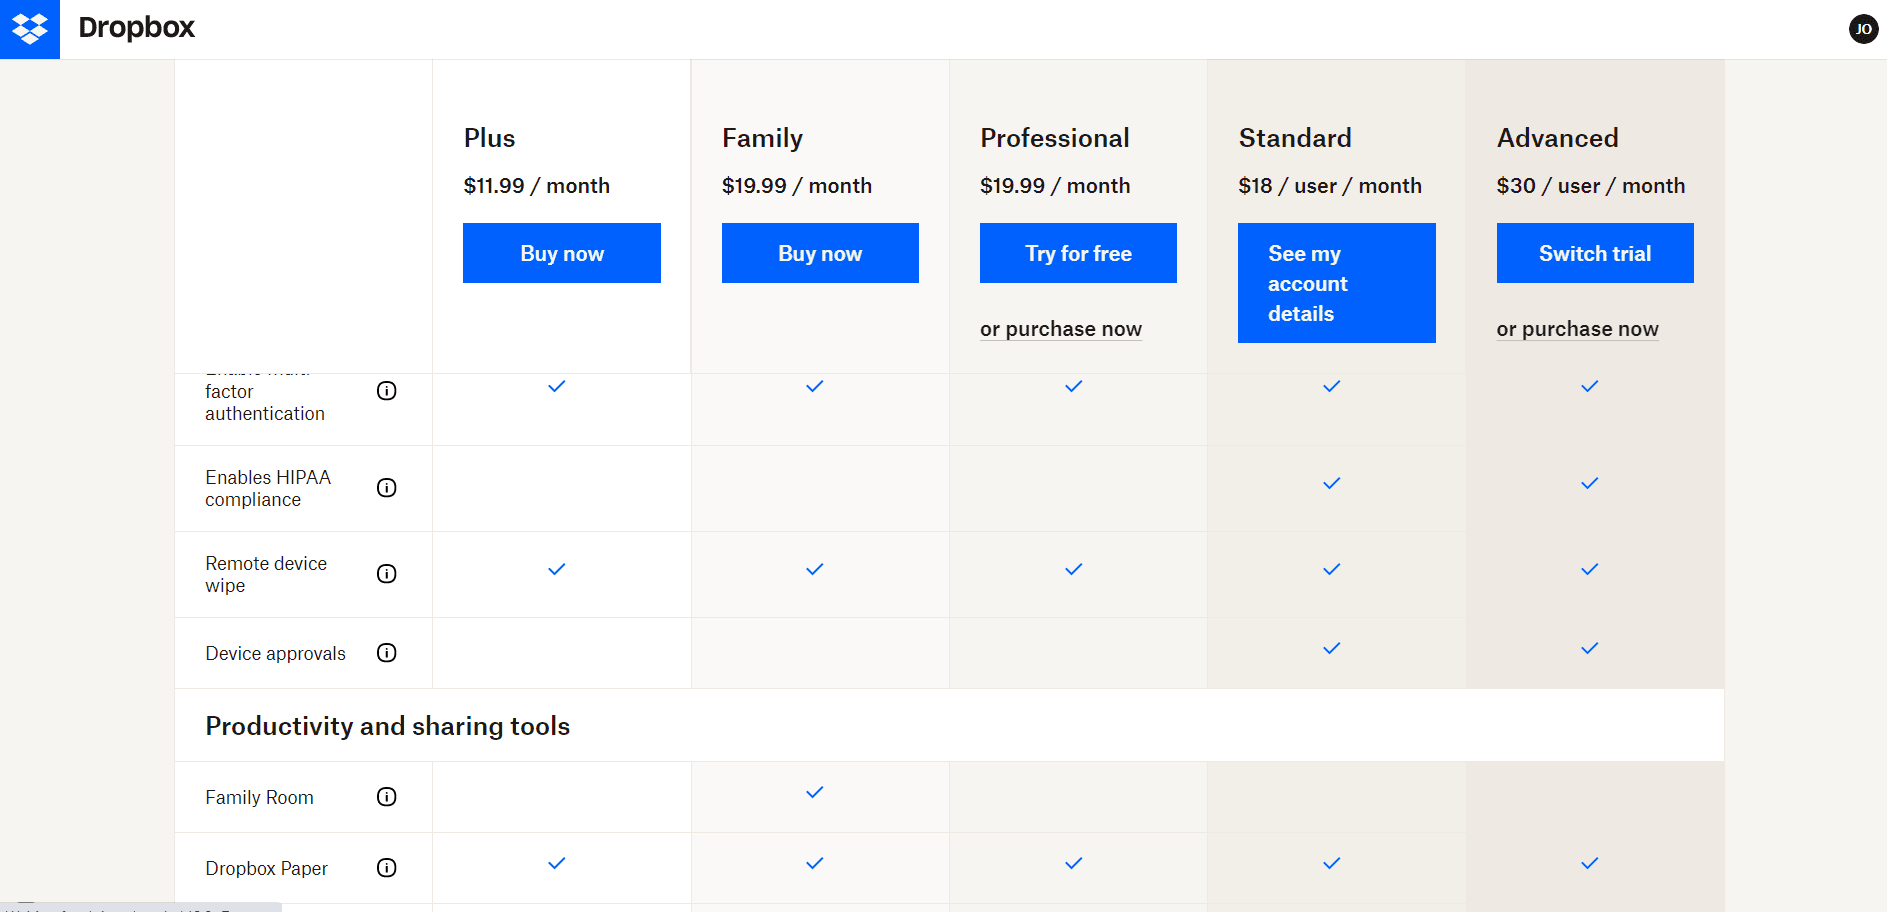Click the Advanced plan column heading

[x=1557, y=138]
